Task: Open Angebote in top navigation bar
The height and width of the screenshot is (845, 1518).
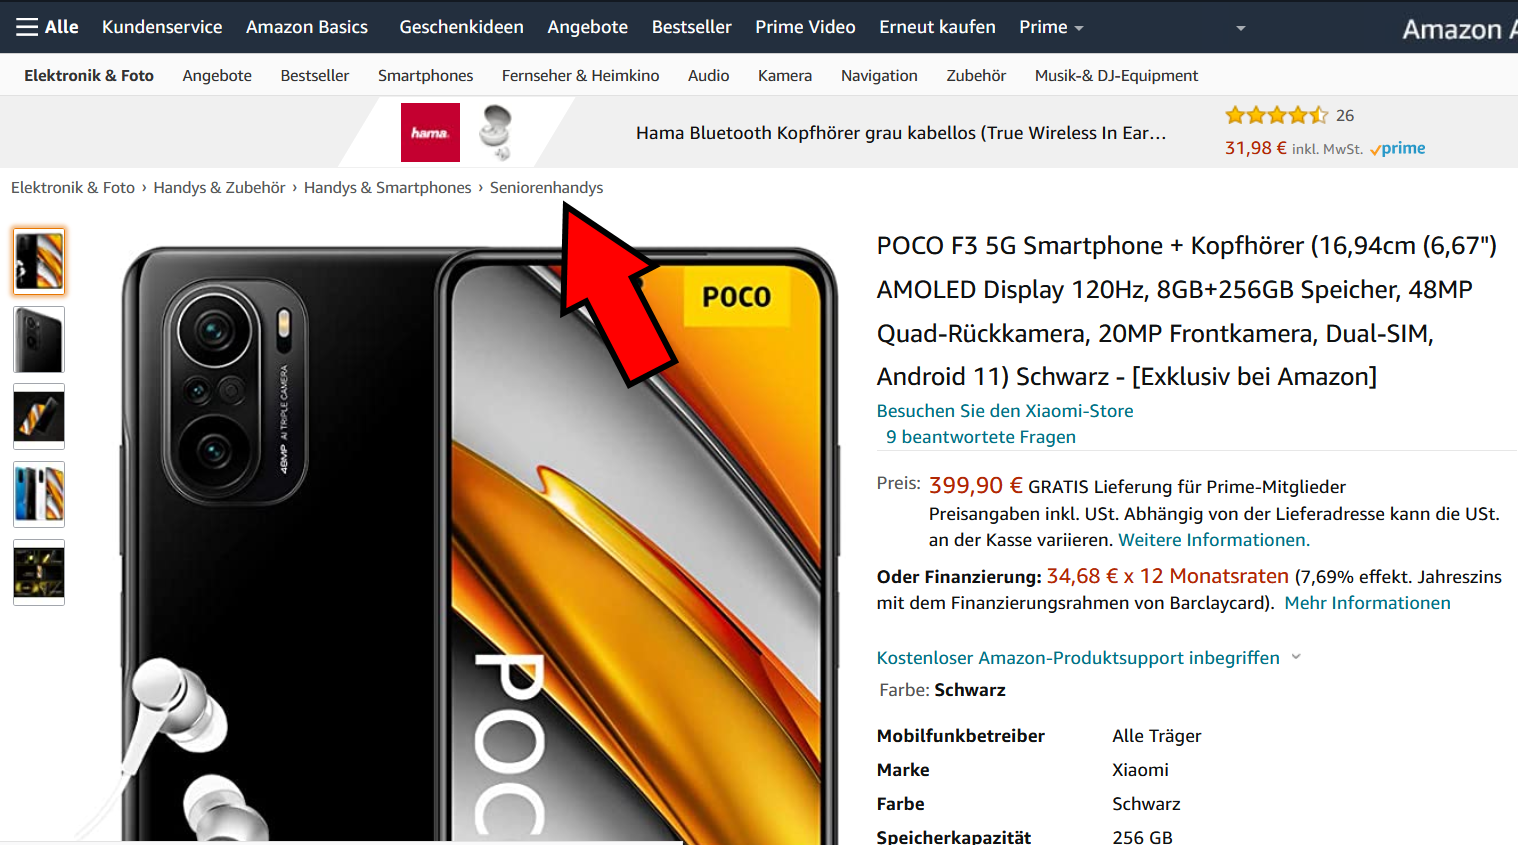Action: 587,27
